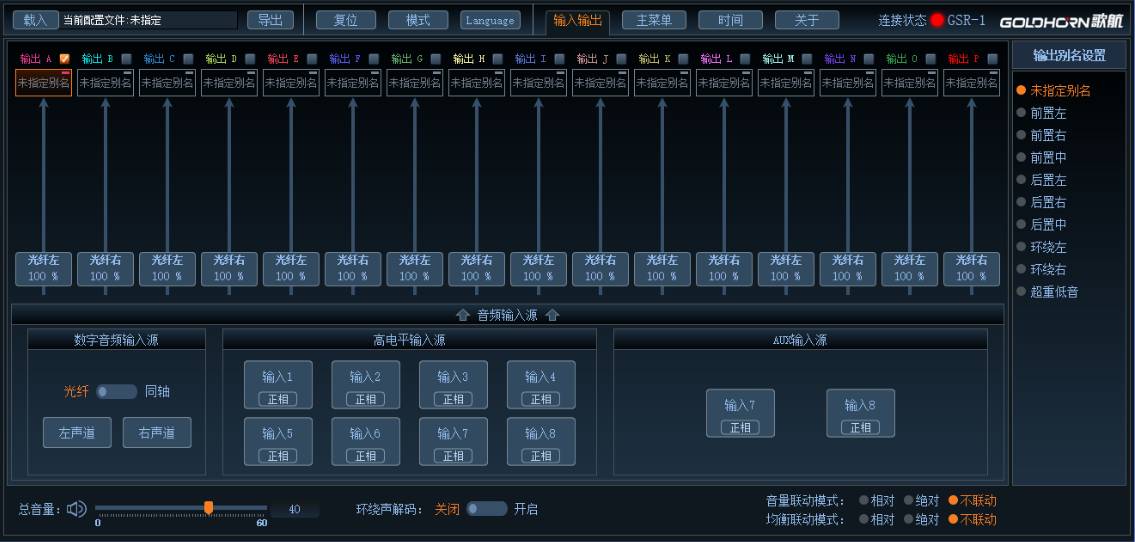
Task: Switch to the 主菜单 tab
Action: click(654, 20)
